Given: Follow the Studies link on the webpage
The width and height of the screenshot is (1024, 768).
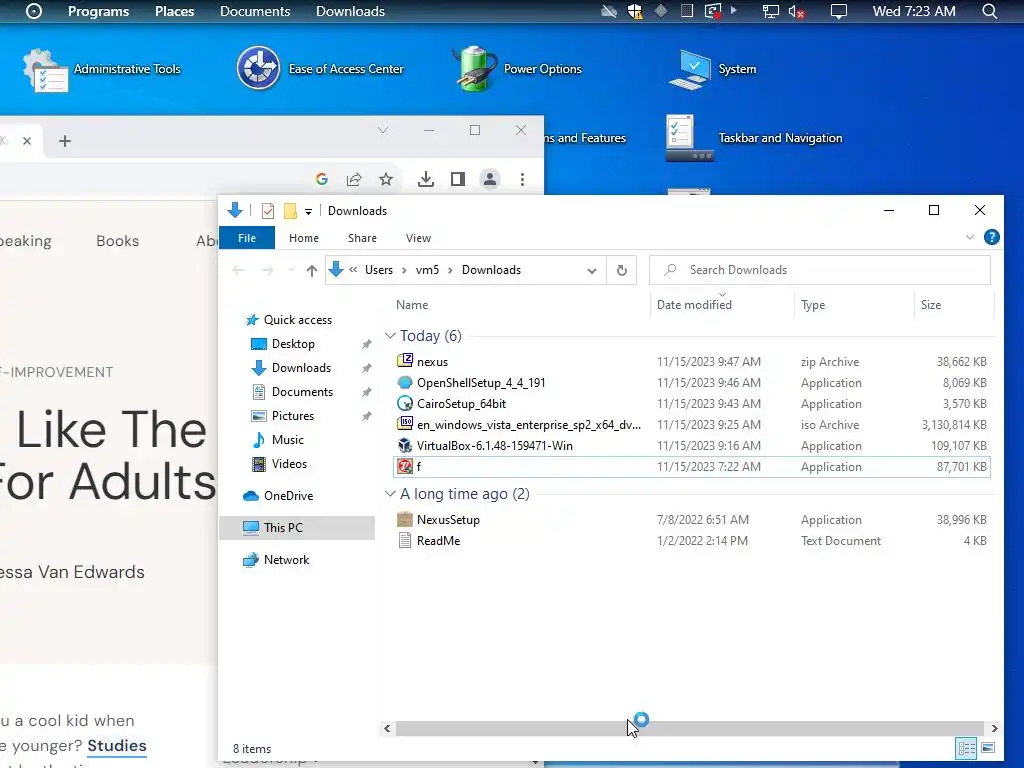Looking at the screenshot, I should point(117,746).
